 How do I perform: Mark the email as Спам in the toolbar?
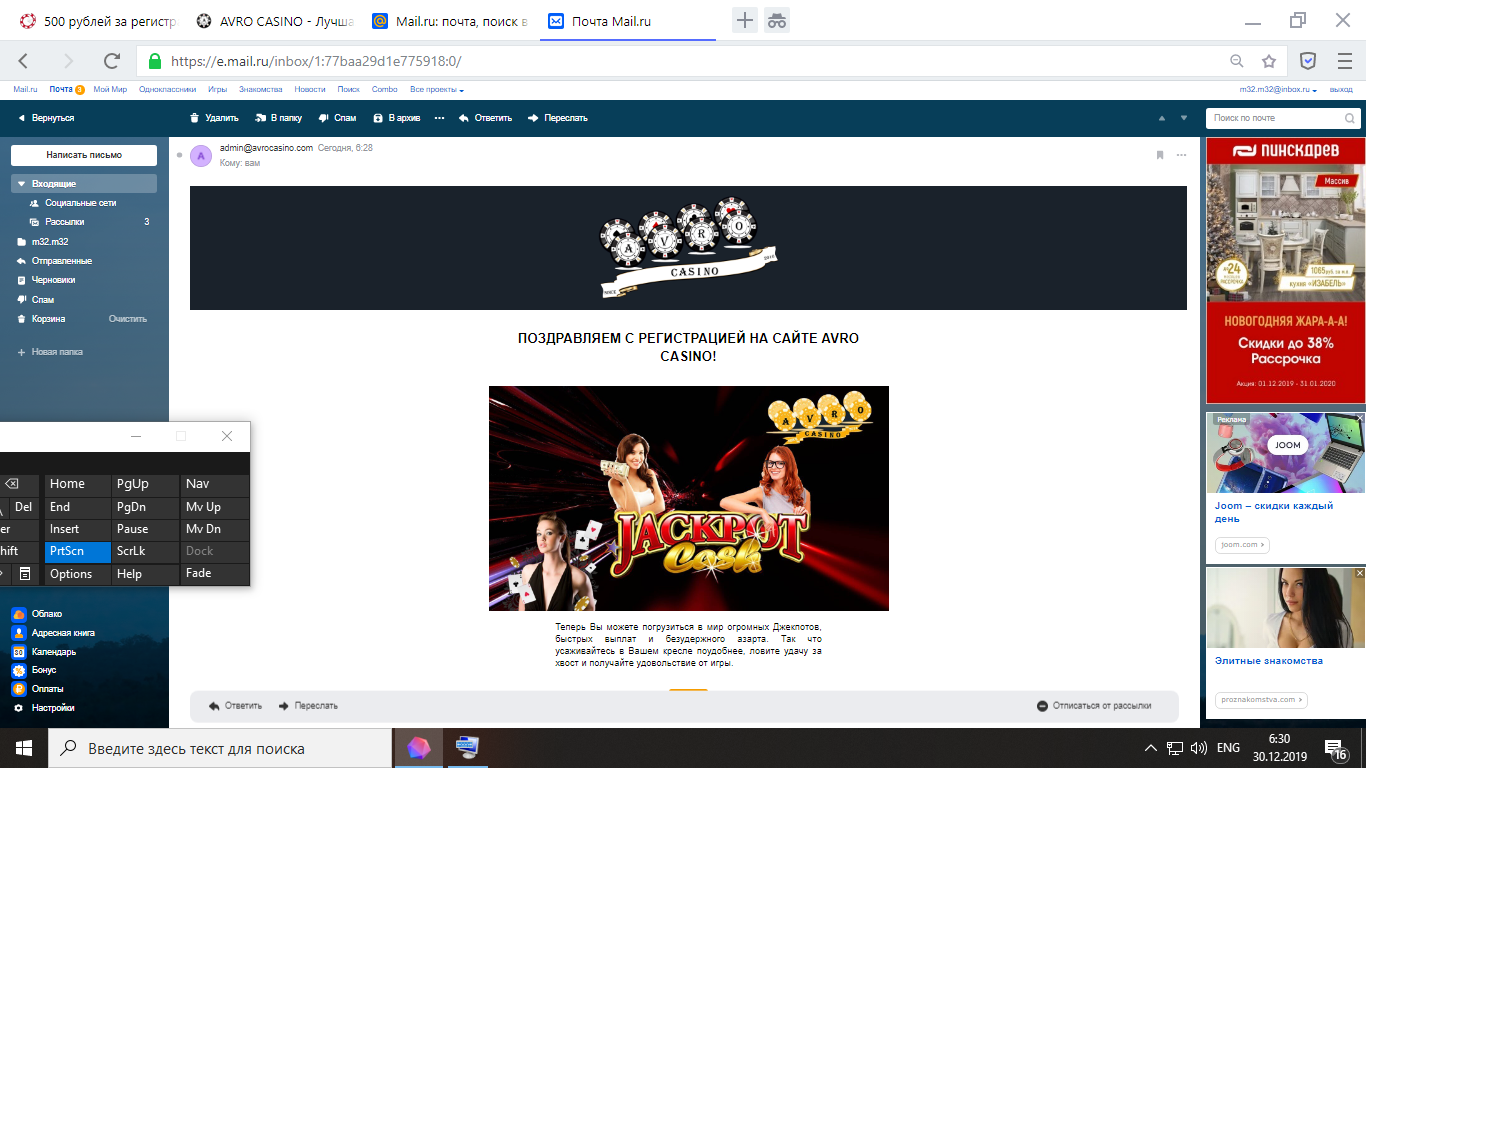338,118
